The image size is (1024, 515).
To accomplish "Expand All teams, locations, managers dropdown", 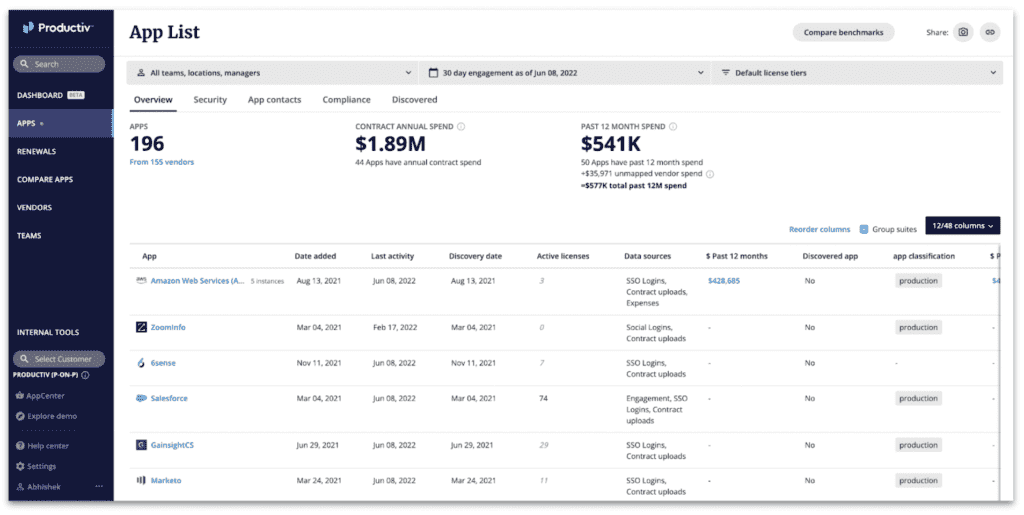I will tap(272, 73).
